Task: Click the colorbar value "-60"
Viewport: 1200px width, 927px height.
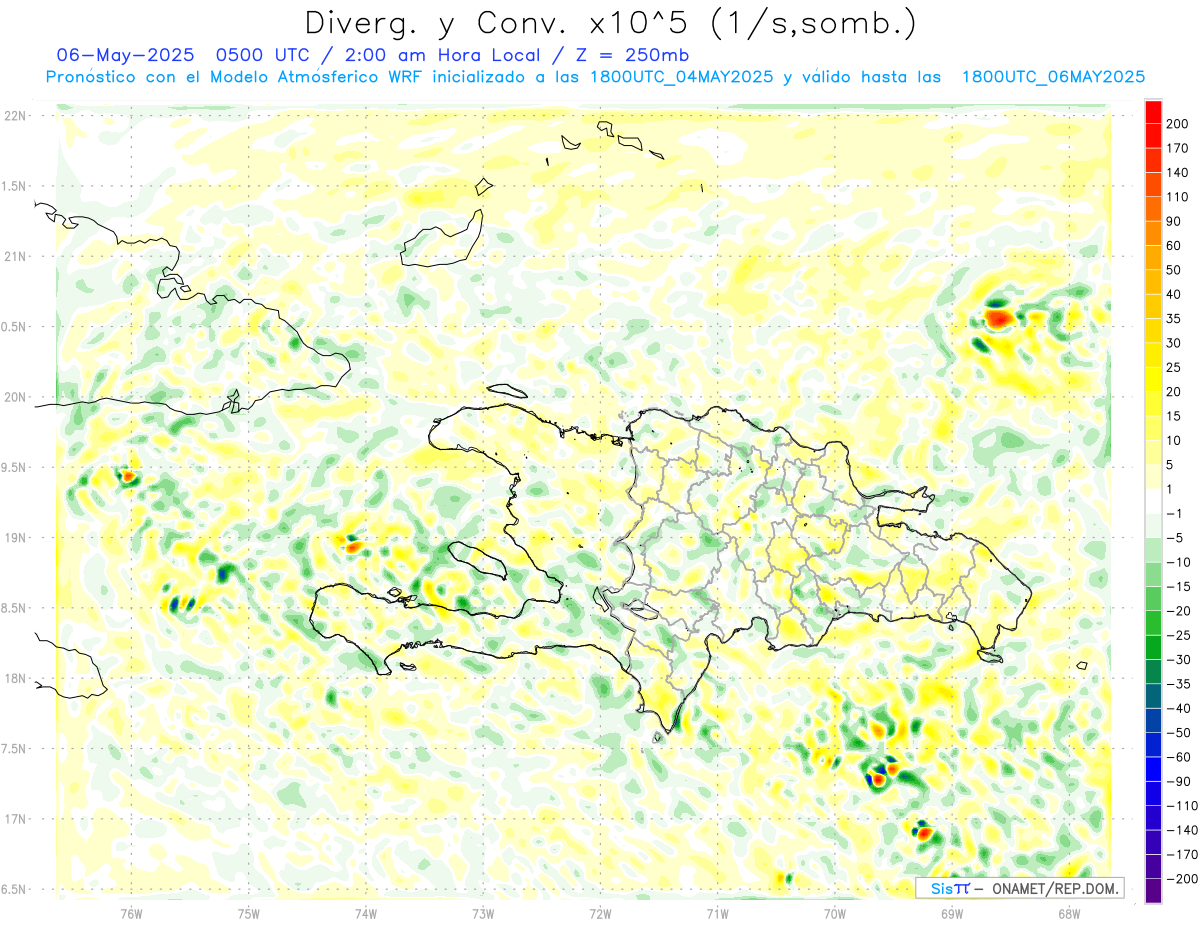Action: click(1178, 757)
